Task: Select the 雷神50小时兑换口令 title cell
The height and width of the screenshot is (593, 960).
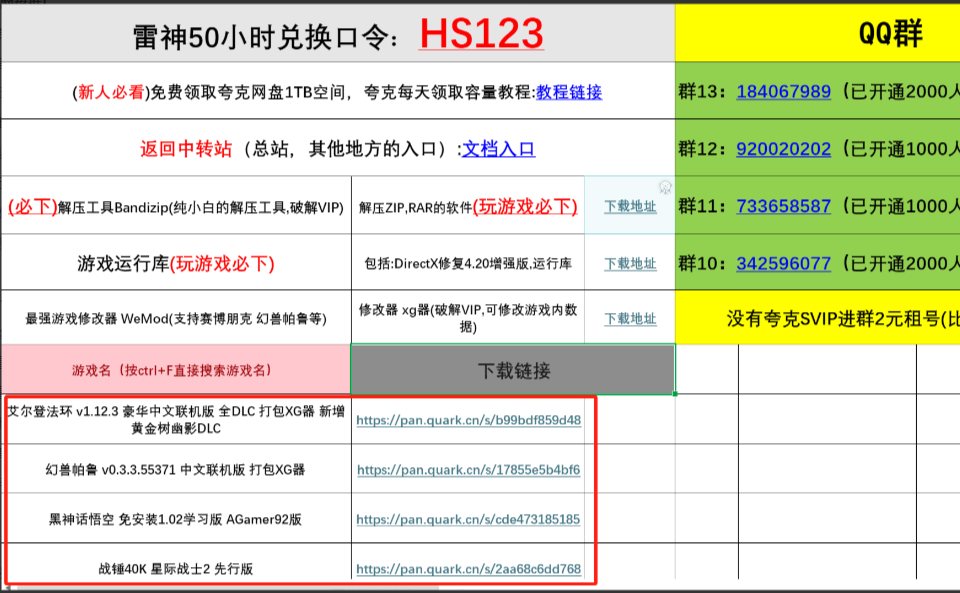Action: coord(338,33)
